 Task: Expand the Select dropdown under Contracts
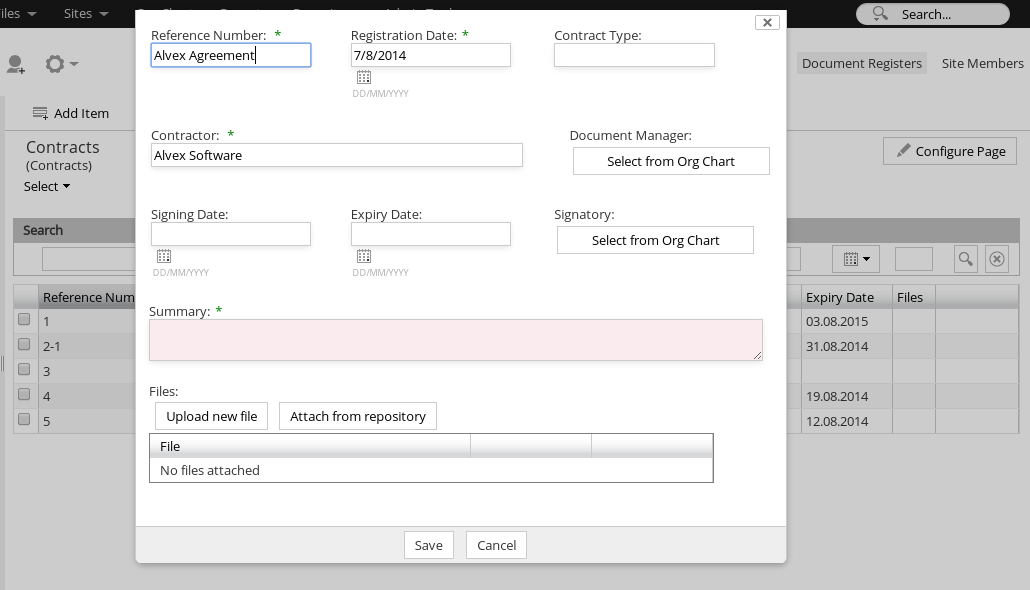coord(47,186)
